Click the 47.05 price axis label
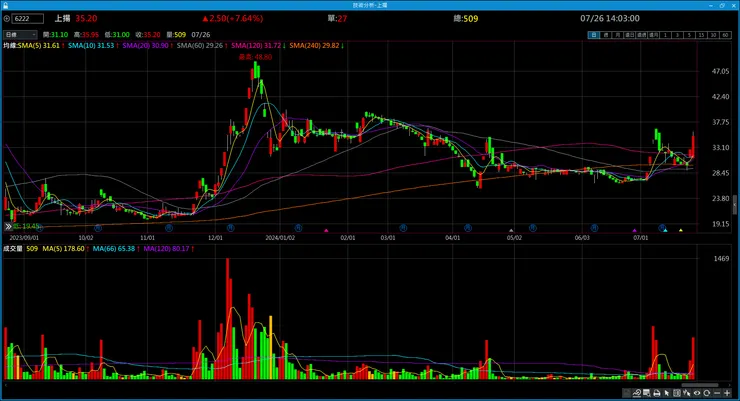Image resolution: width=740 pixels, height=401 pixels. tap(720, 71)
